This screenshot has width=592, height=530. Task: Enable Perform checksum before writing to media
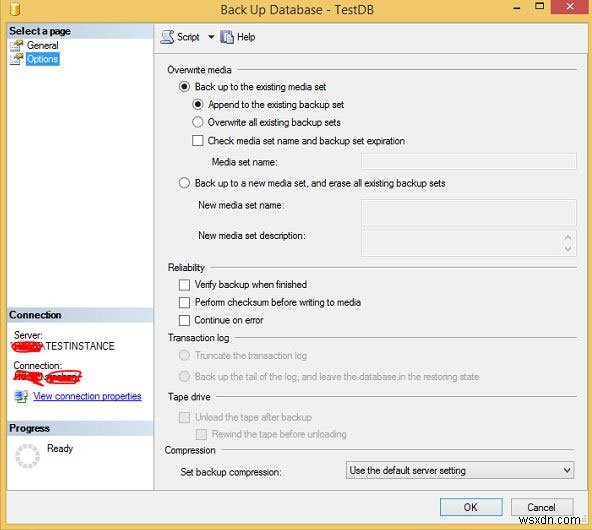[x=184, y=302]
